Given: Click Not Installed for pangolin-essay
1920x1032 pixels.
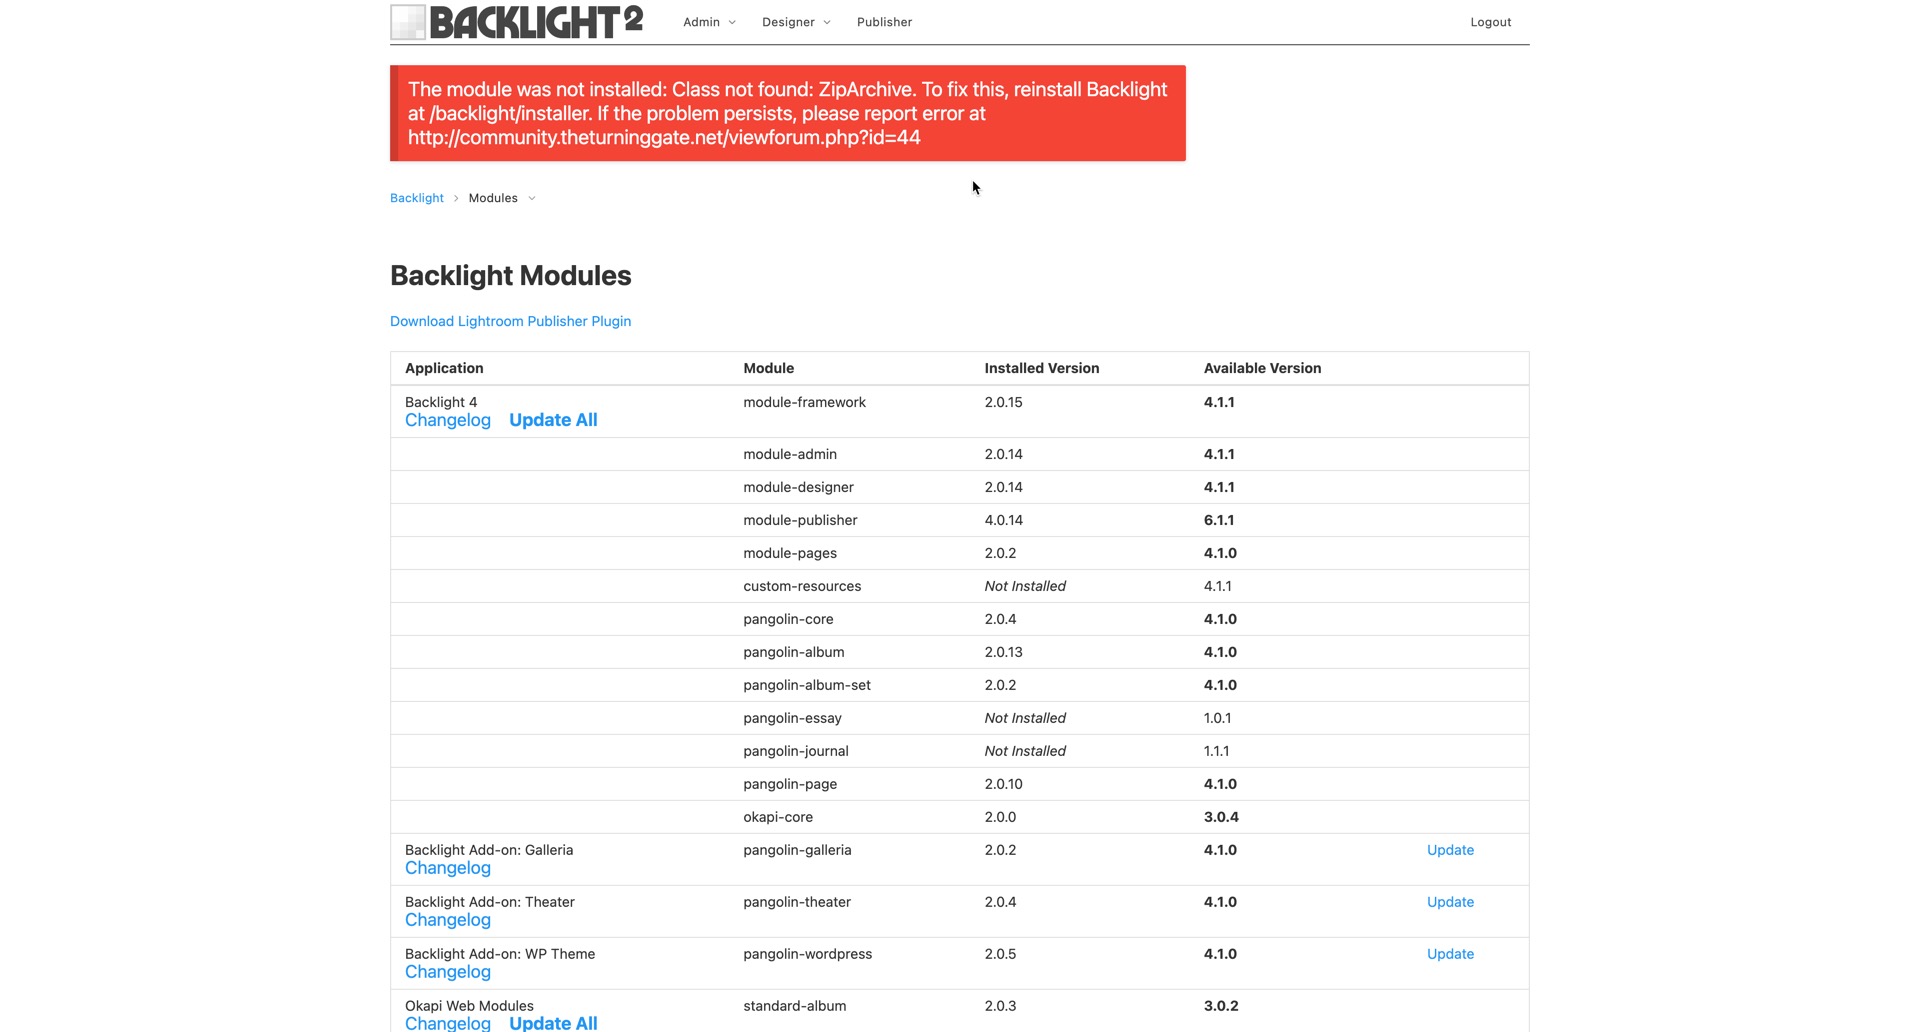Looking at the screenshot, I should click(x=1025, y=718).
